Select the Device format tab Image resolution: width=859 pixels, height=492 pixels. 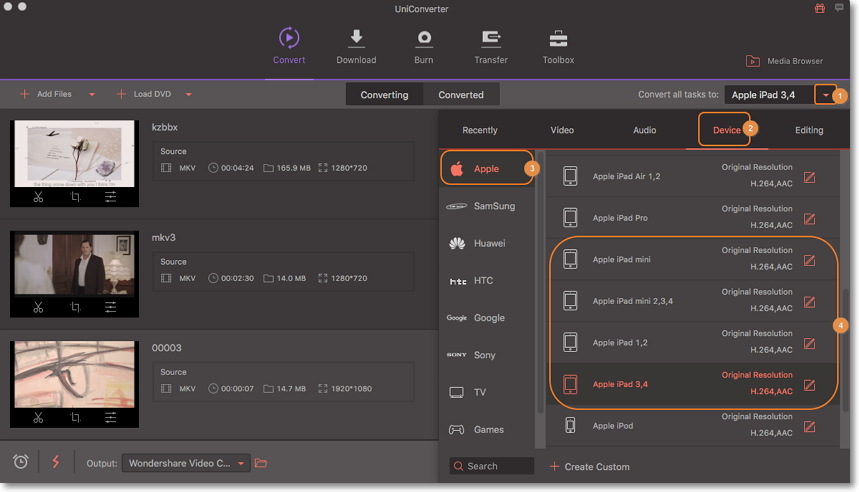[x=726, y=130]
